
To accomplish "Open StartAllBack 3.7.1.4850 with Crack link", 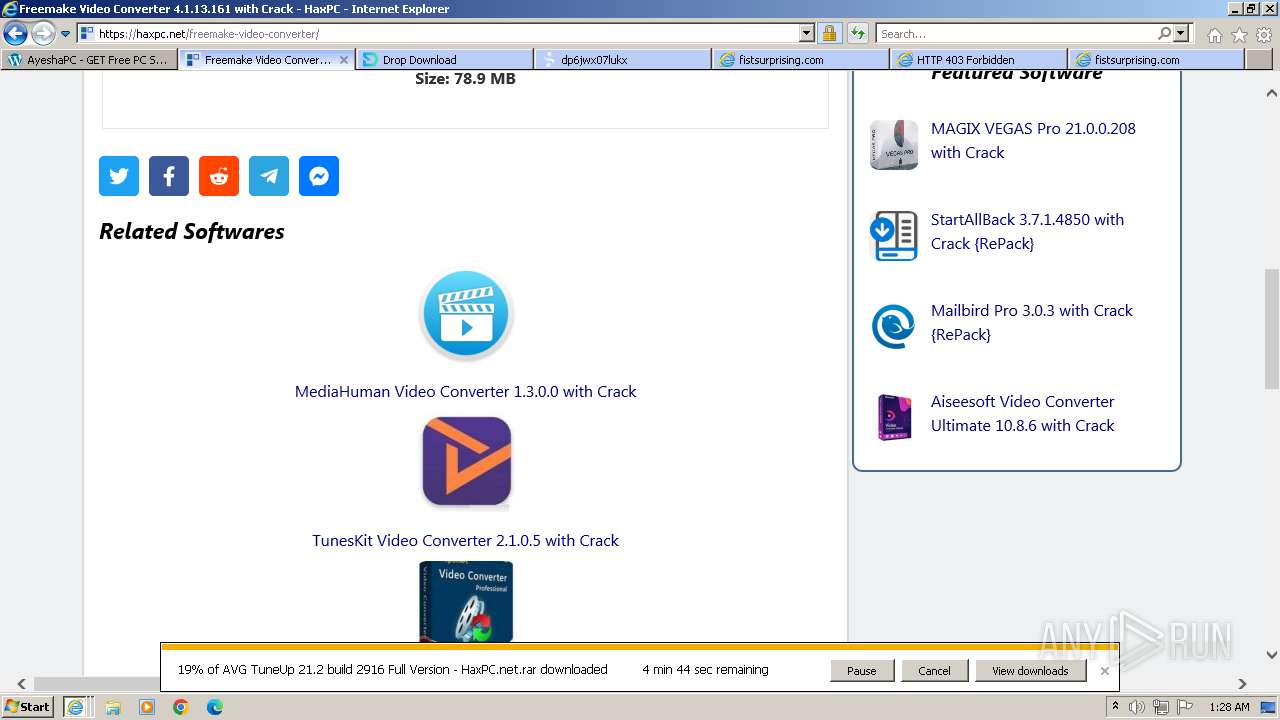I will [x=1027, y=232].
